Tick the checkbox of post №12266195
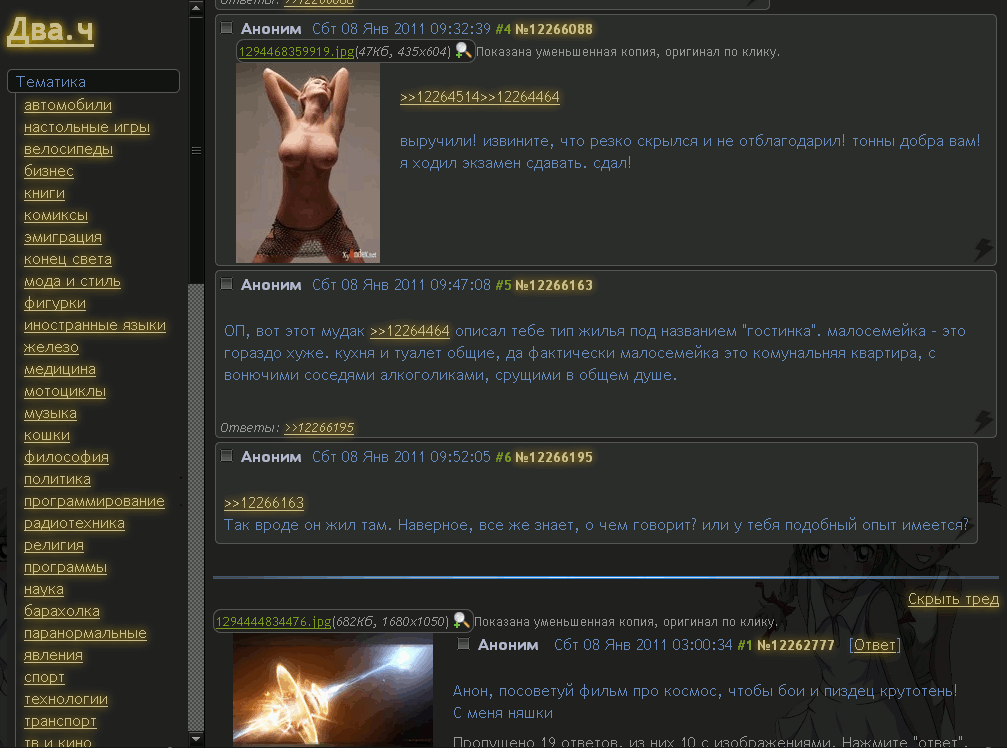Image resolution: width=1007 pixels, height=748 pixels. click(x=226, y=456)
